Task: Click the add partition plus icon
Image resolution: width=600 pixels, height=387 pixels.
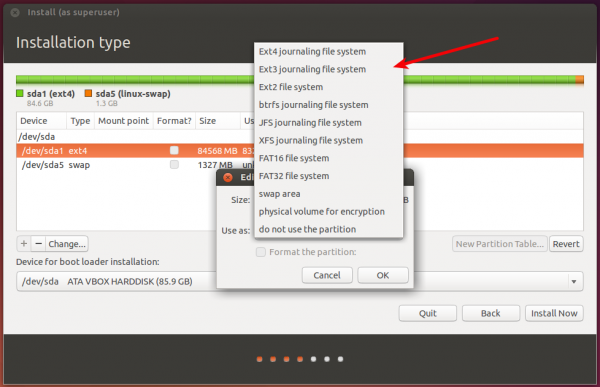Action: [x=24, y=244]
